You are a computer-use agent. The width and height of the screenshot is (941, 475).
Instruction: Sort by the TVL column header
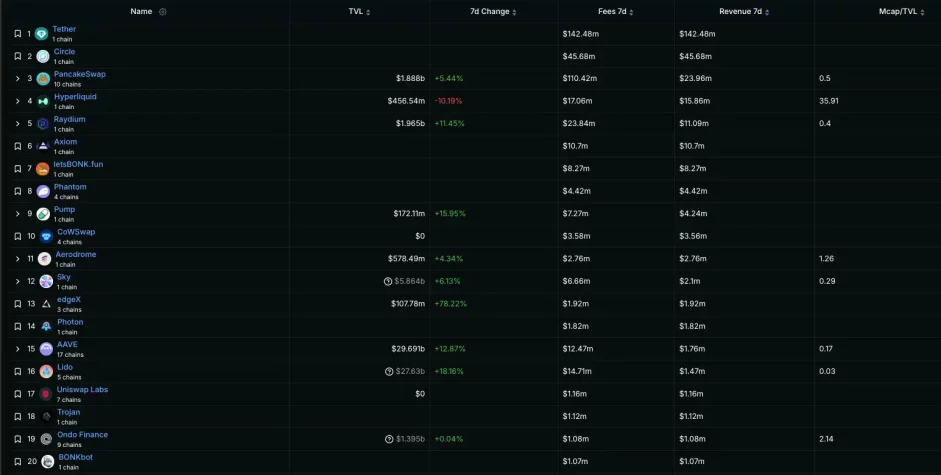coord(358,12)
